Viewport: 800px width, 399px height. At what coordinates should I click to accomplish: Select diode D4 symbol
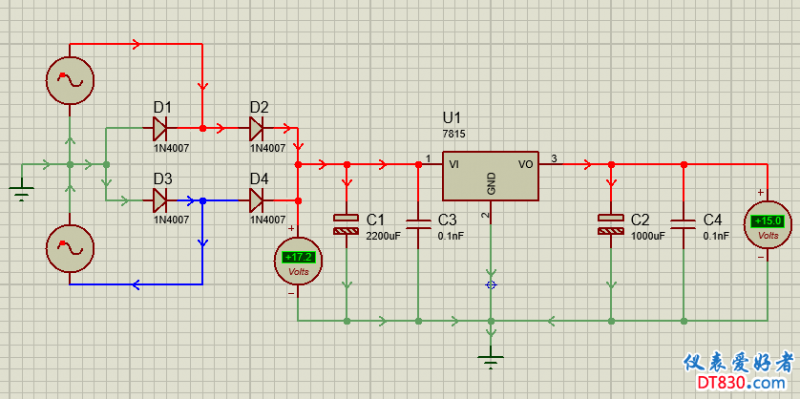[x=256, y=201]
